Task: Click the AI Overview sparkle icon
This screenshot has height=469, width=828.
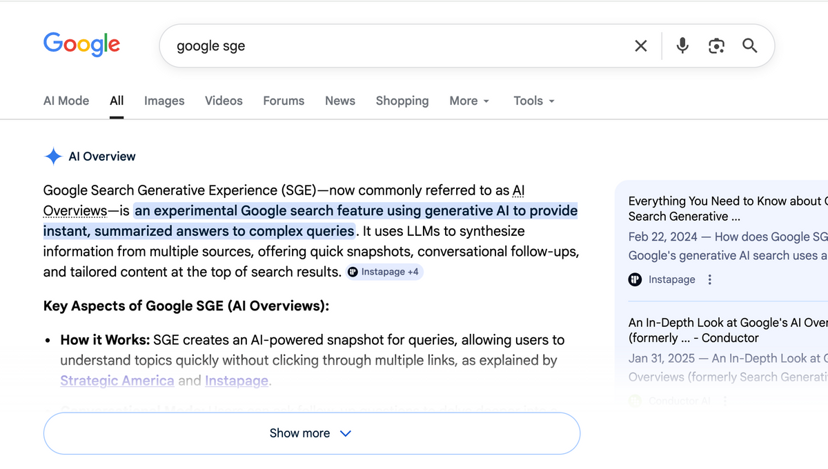Action: click(x=53, y=156)
